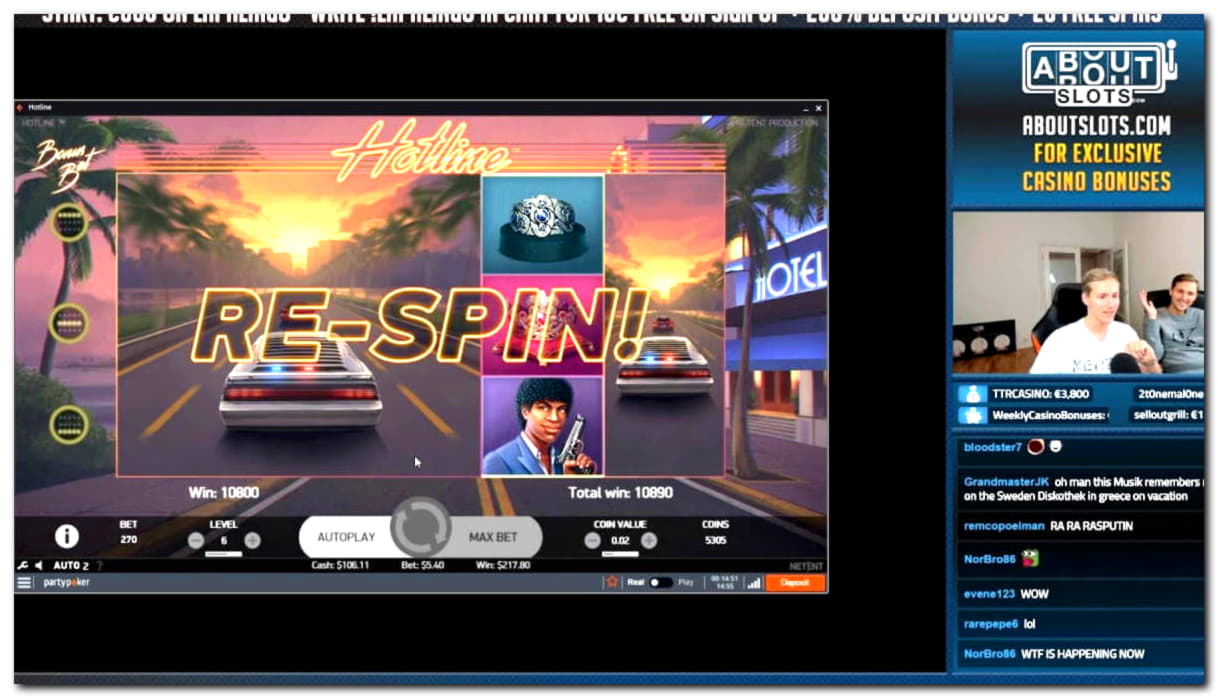Image resolution: width=1218 pixels, height=698 pixels.
Task: Adjust the coin value slider bar
Action: (x=620, y=554)
